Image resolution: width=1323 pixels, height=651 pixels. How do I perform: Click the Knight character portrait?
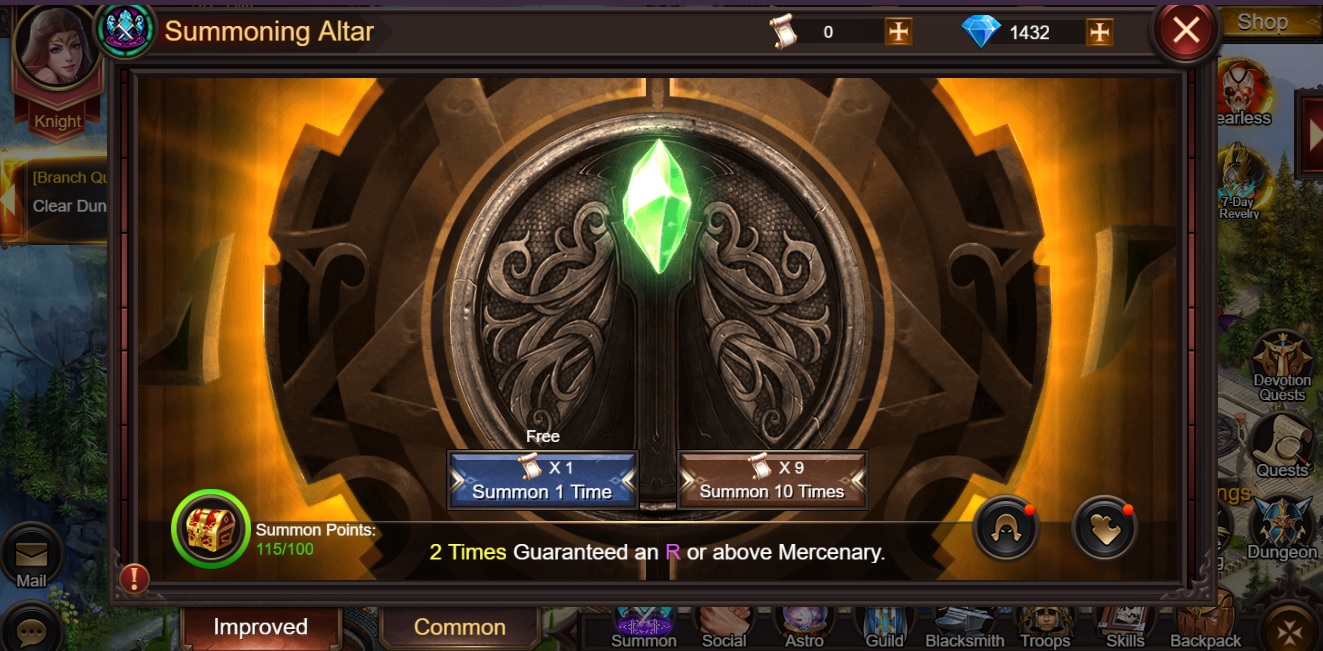click(56, 52)
